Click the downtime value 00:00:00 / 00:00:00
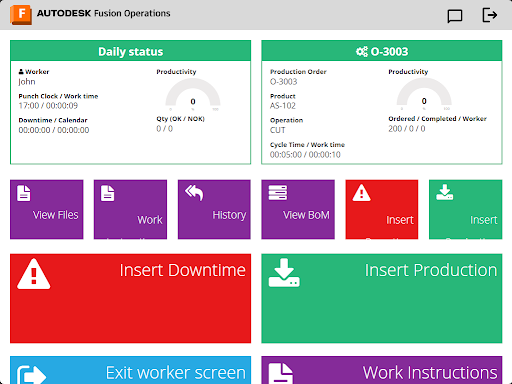Image resolution: width=512 pixels, height=384 pixels. [54, 130]
